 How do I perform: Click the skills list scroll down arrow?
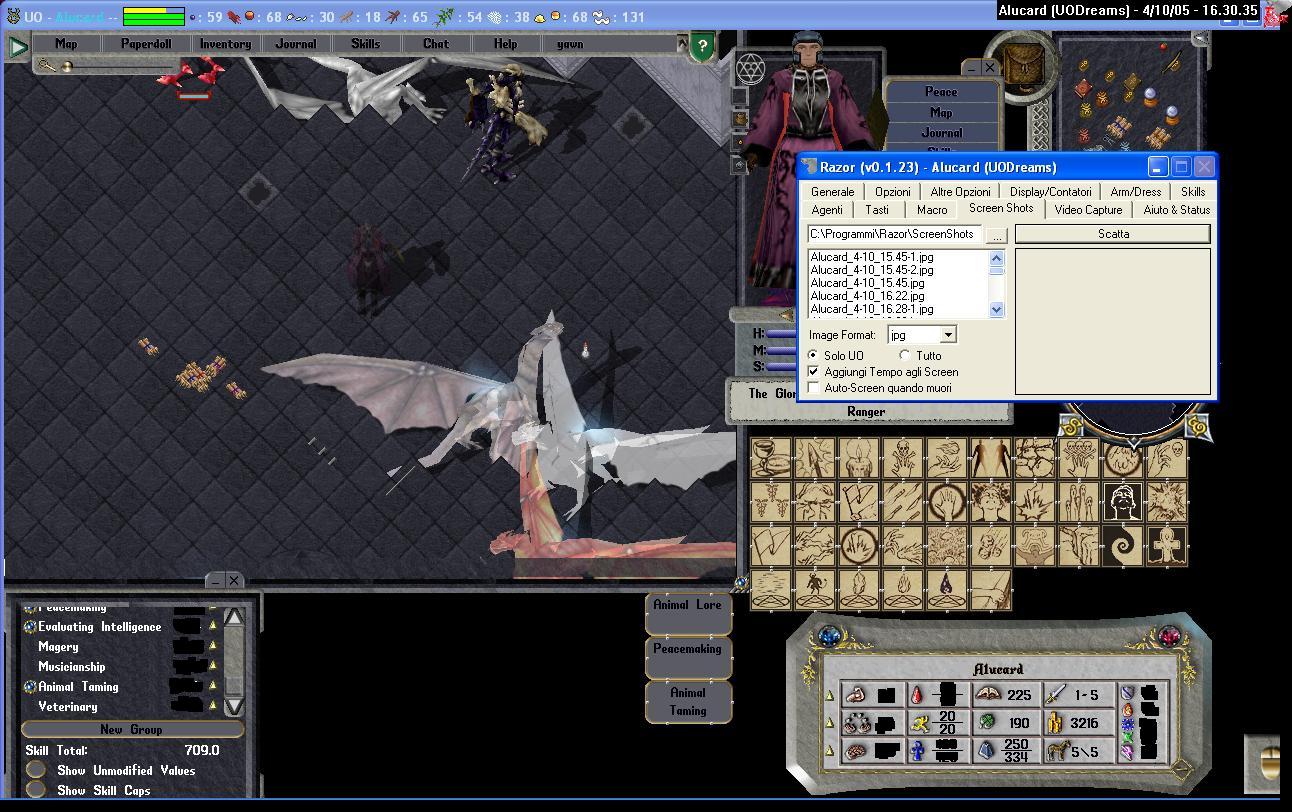pyautogui.click(x=233, y=706)
